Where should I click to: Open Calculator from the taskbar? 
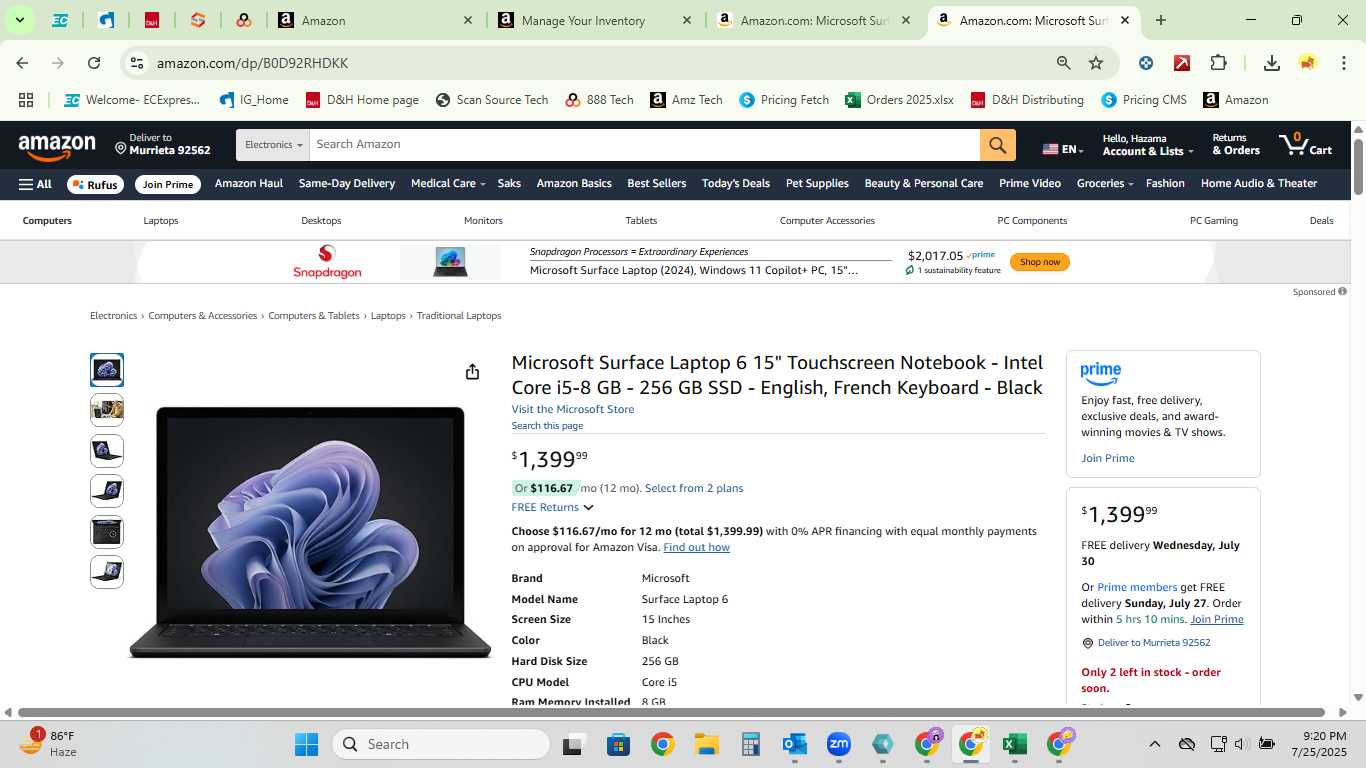point(751,744)
